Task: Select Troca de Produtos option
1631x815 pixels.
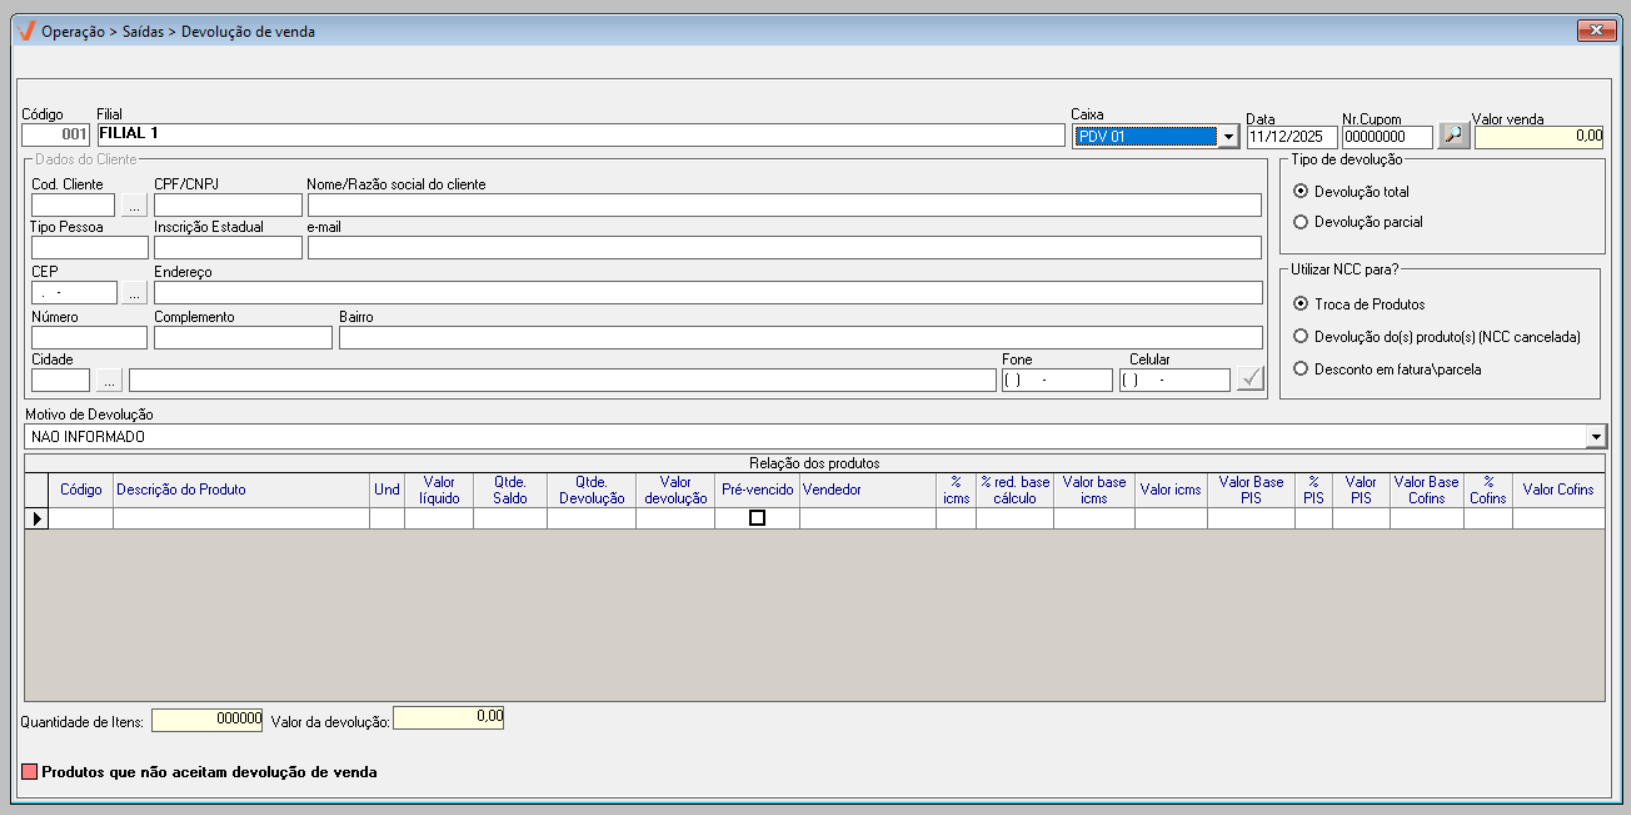Action: [1301, 304]
